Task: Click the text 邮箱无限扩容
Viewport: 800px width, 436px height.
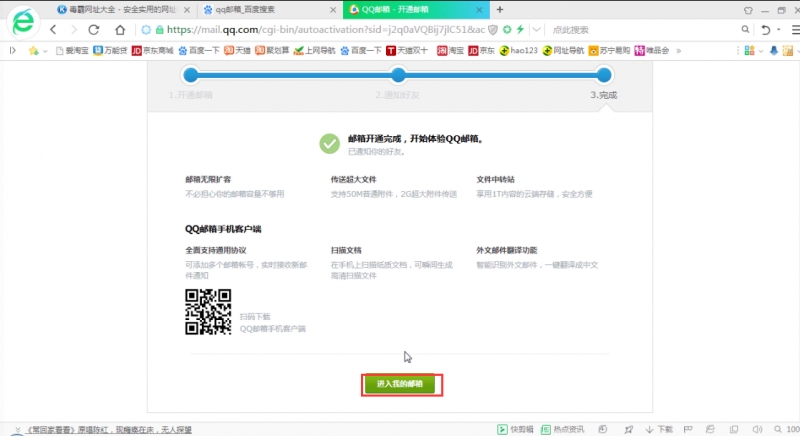Action: tap(208, 179)
